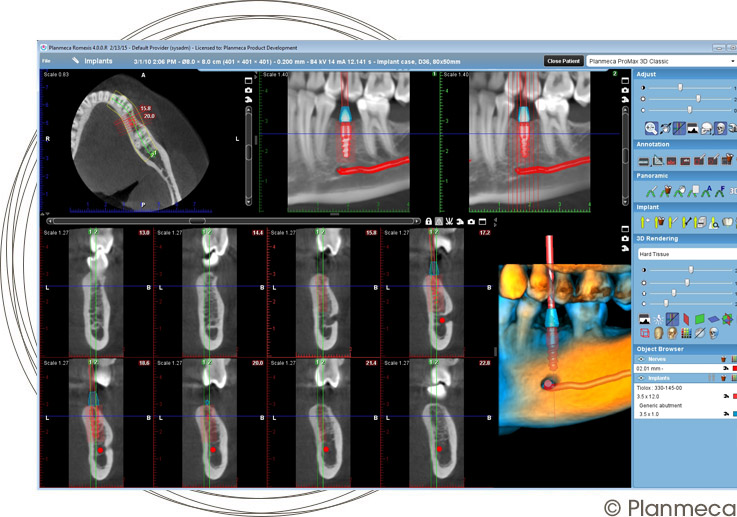
Task: Select the front-view skull icon in Adjust
Action: click(x=720, y=128)
